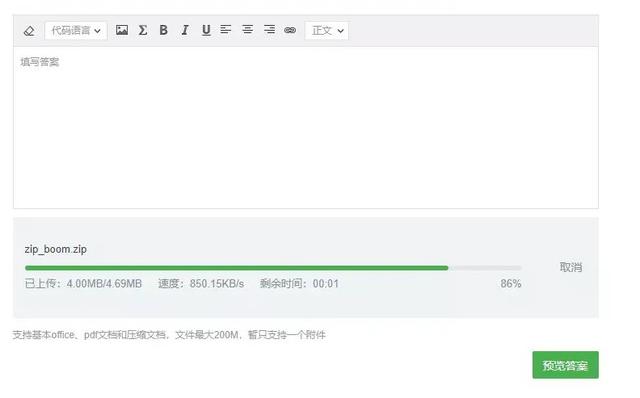Click the 86% progress percentage
The width and height of the screenshot is (640, 398).
511,284
